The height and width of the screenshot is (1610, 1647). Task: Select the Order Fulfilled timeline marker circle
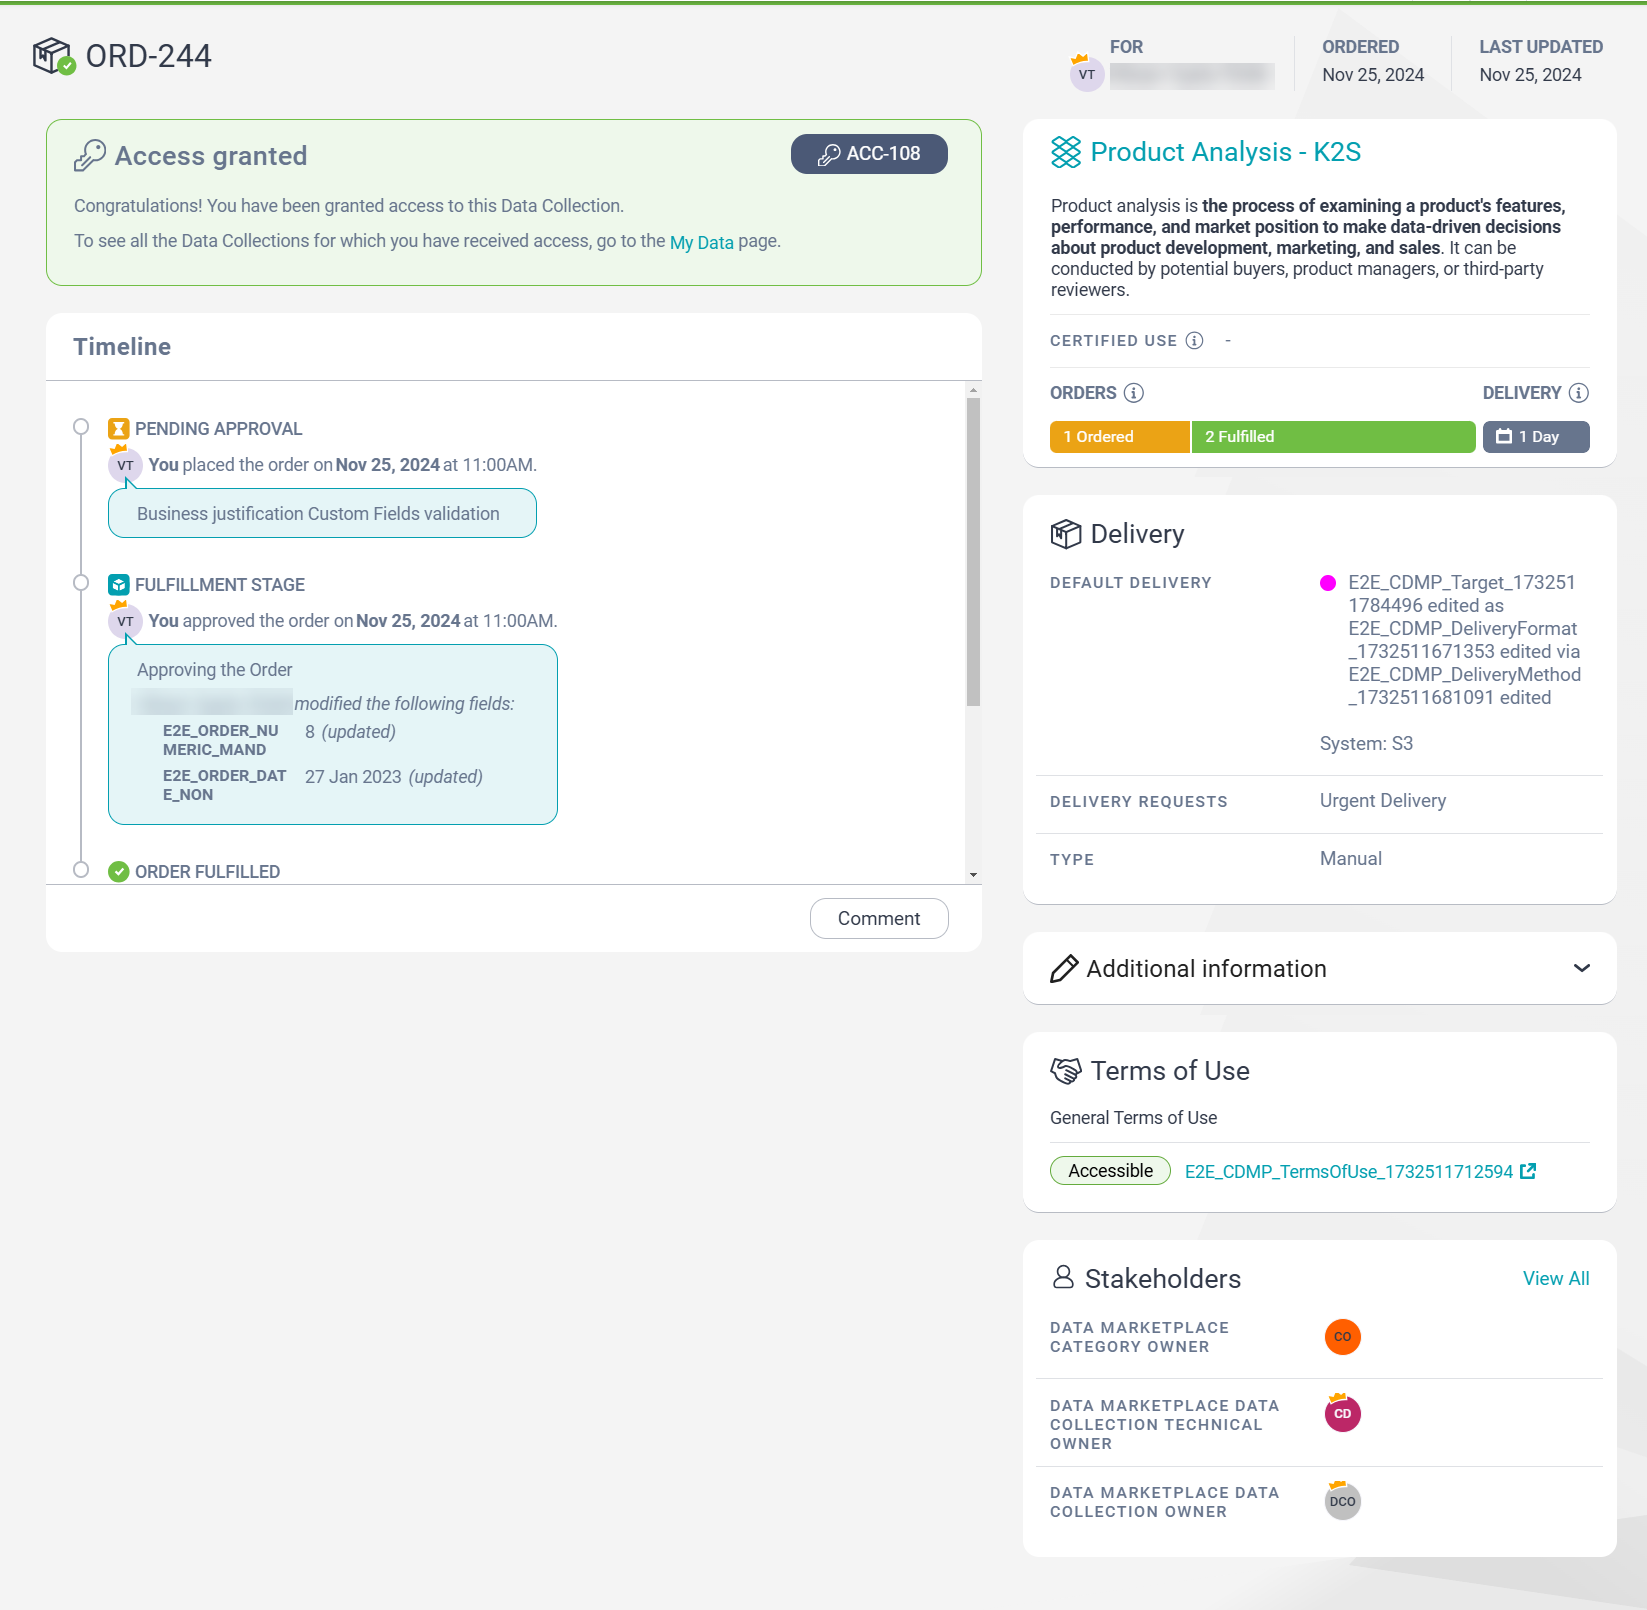[81, 870]
